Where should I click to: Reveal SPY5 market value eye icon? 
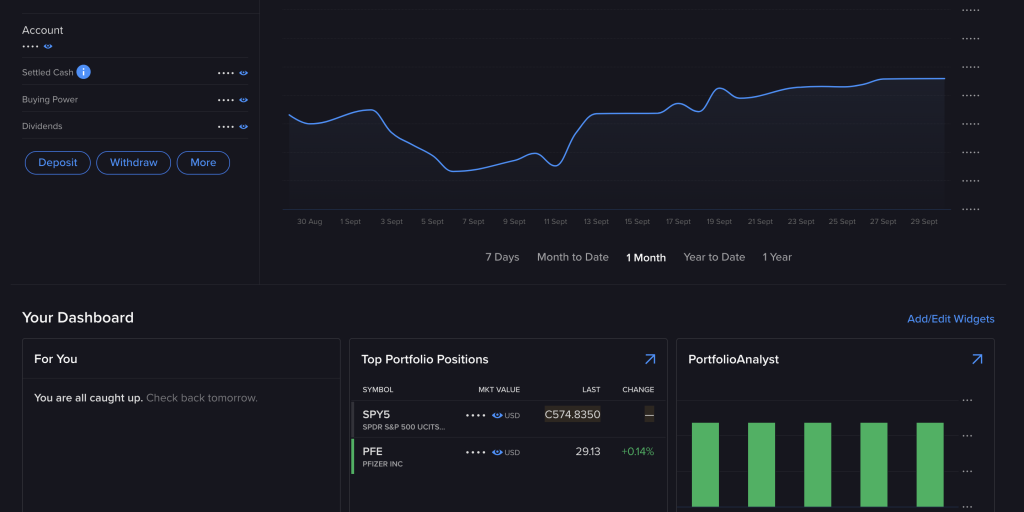[497, 415]
